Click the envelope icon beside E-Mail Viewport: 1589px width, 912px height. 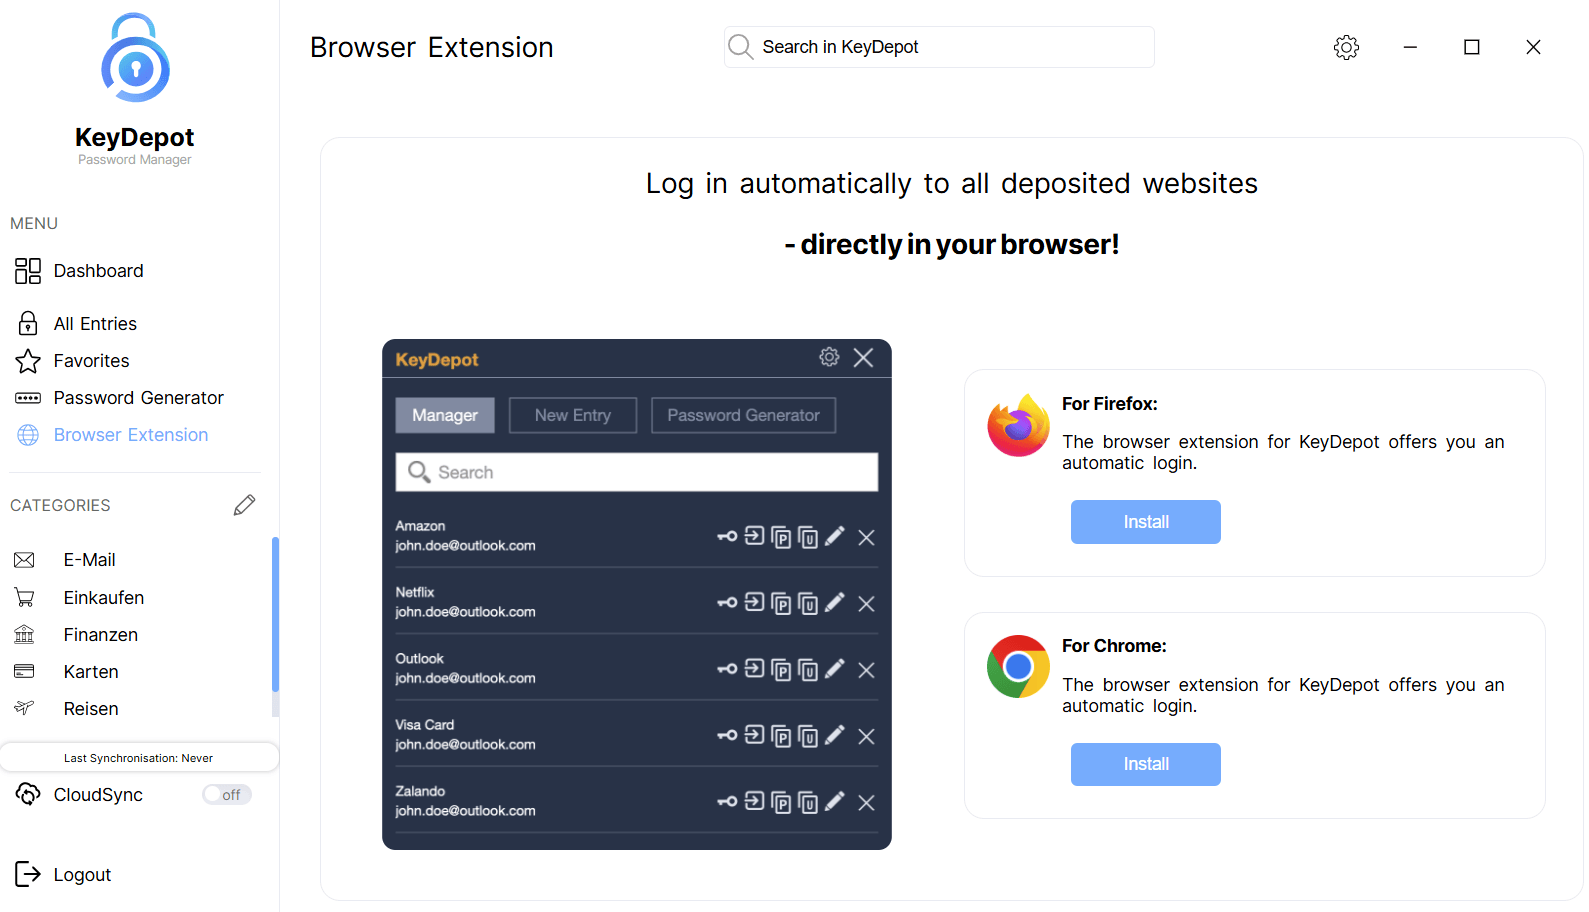24,560
